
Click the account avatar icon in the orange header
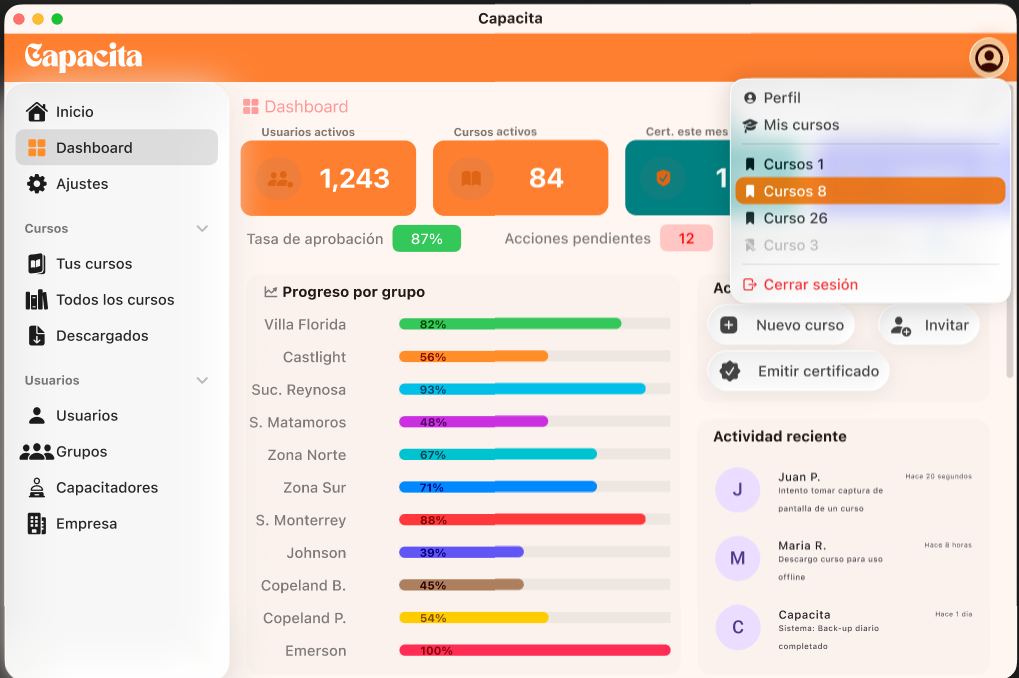[x=987, y=58]
